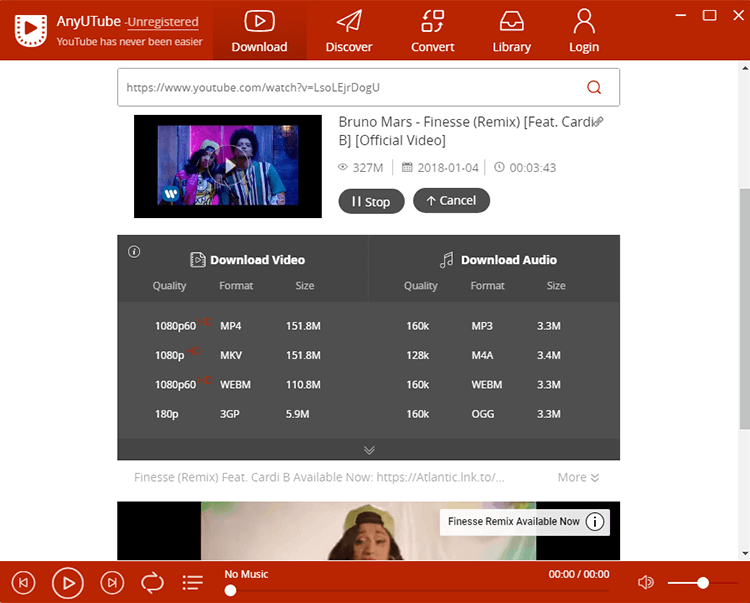Viewport: 750px width, 603px height.
Task: Skip to next track
Action: (x=112, y=582)
